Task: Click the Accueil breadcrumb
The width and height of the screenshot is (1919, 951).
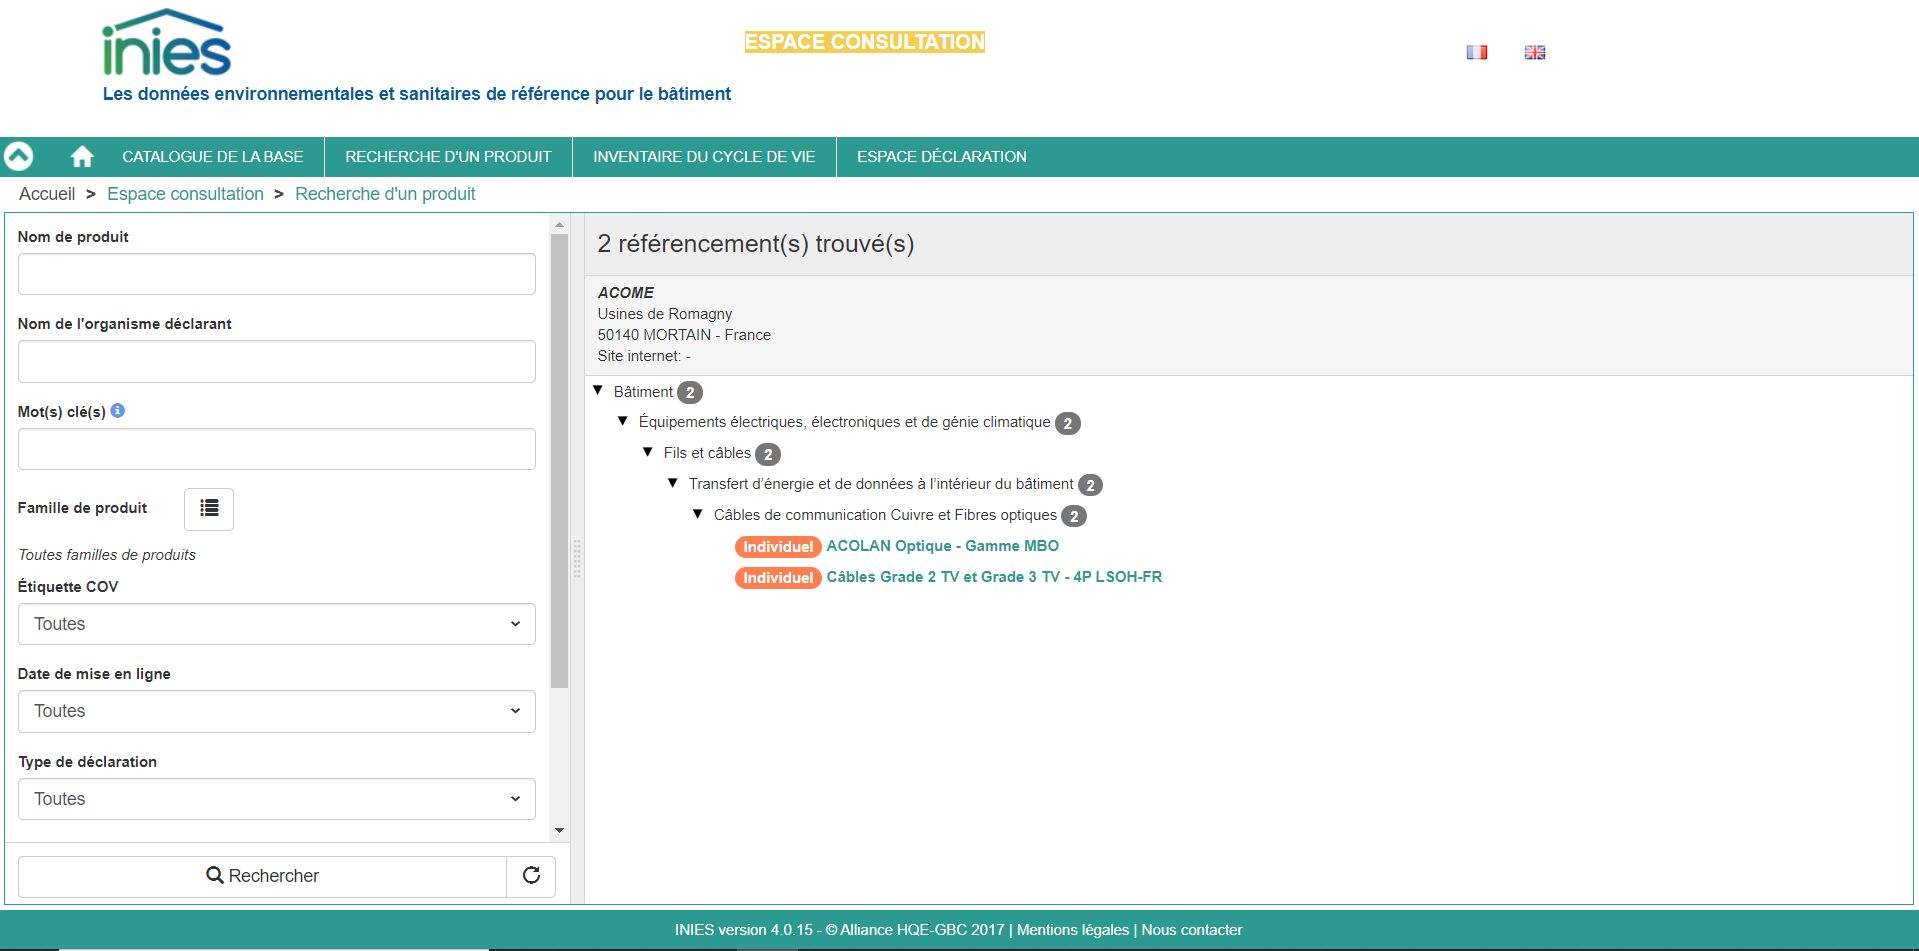Action: tap(47, 194)
